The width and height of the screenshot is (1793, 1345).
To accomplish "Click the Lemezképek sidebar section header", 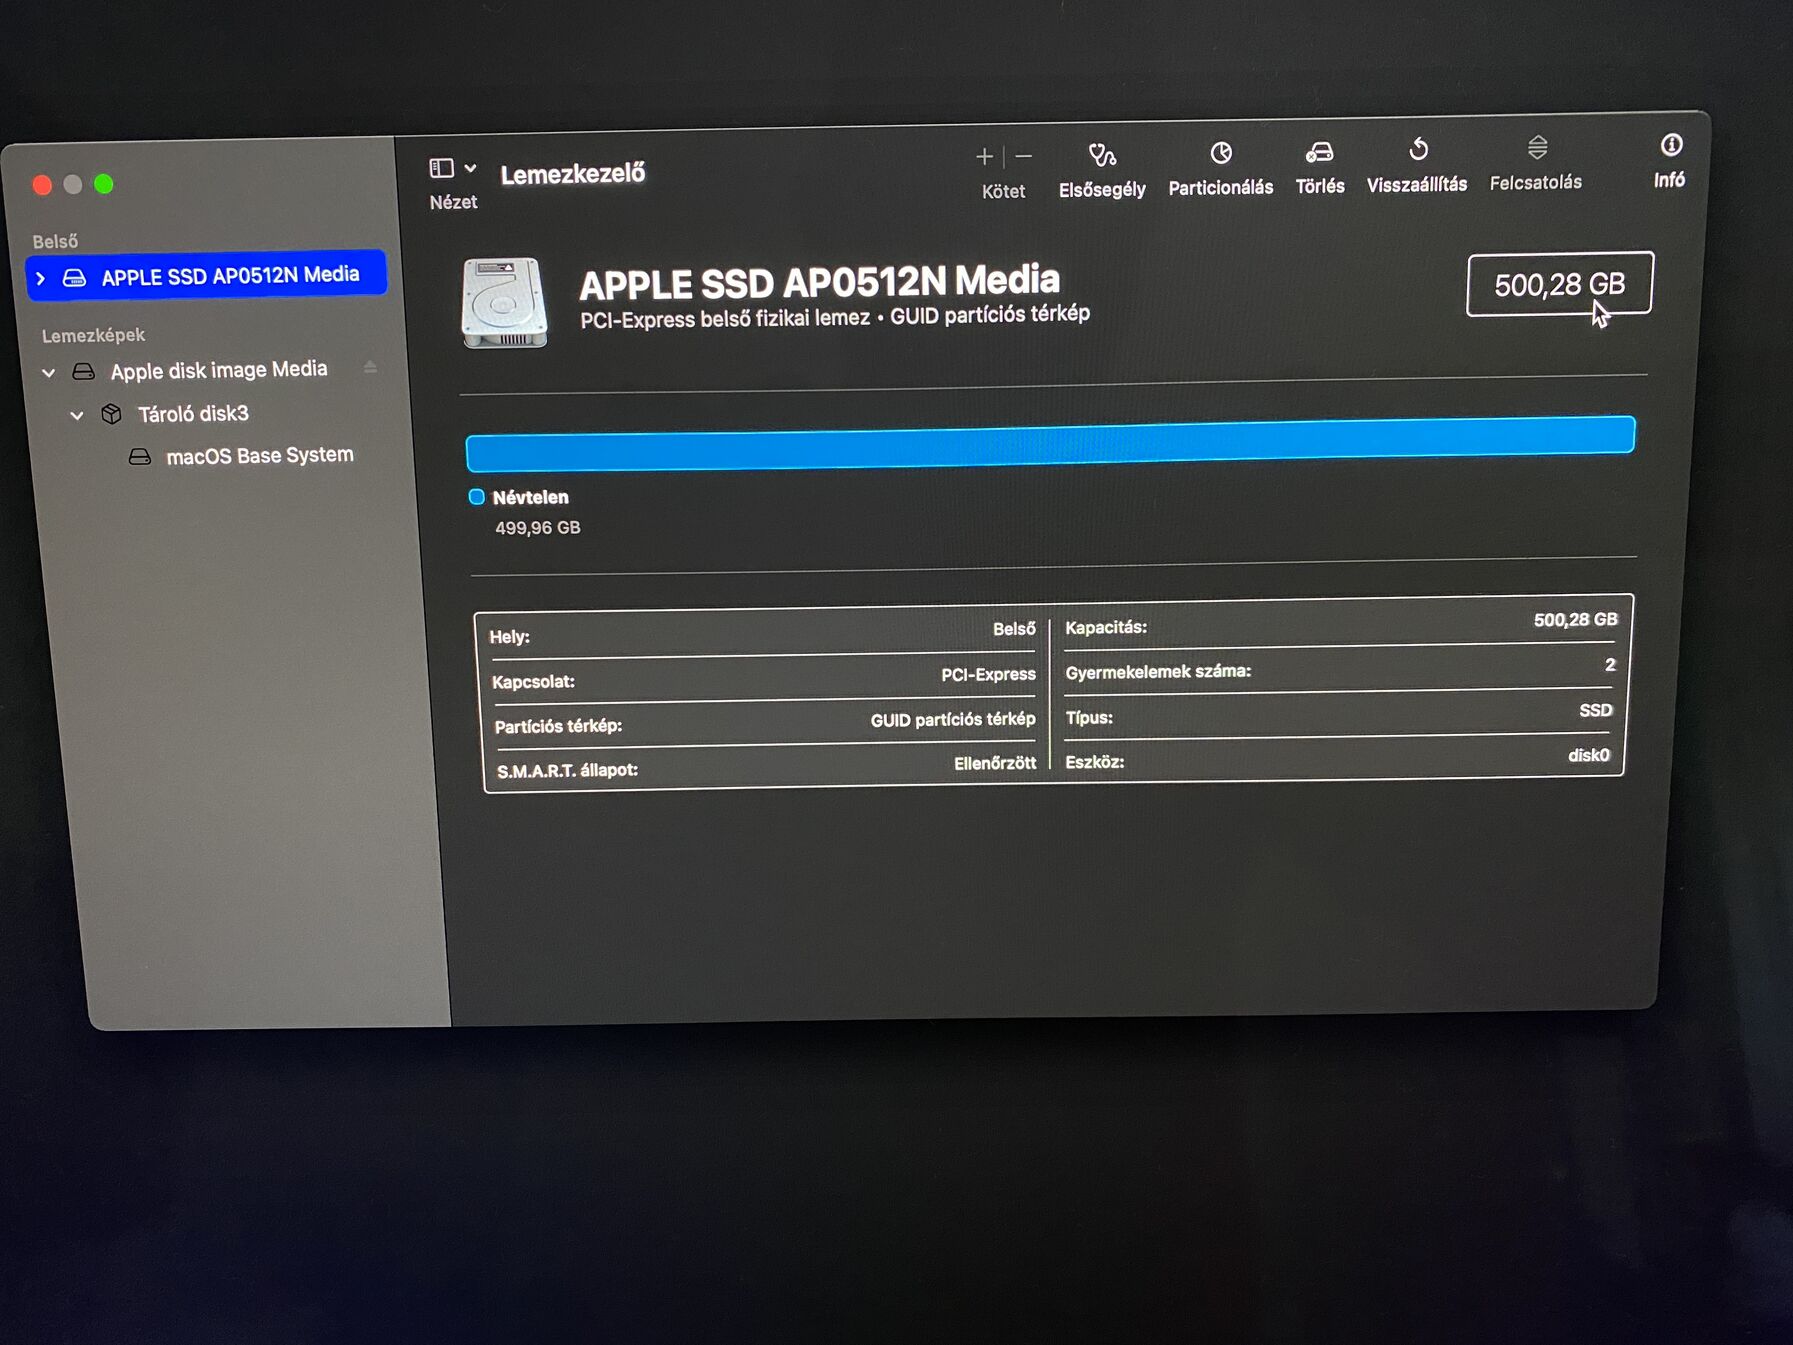I will [93, 335].
